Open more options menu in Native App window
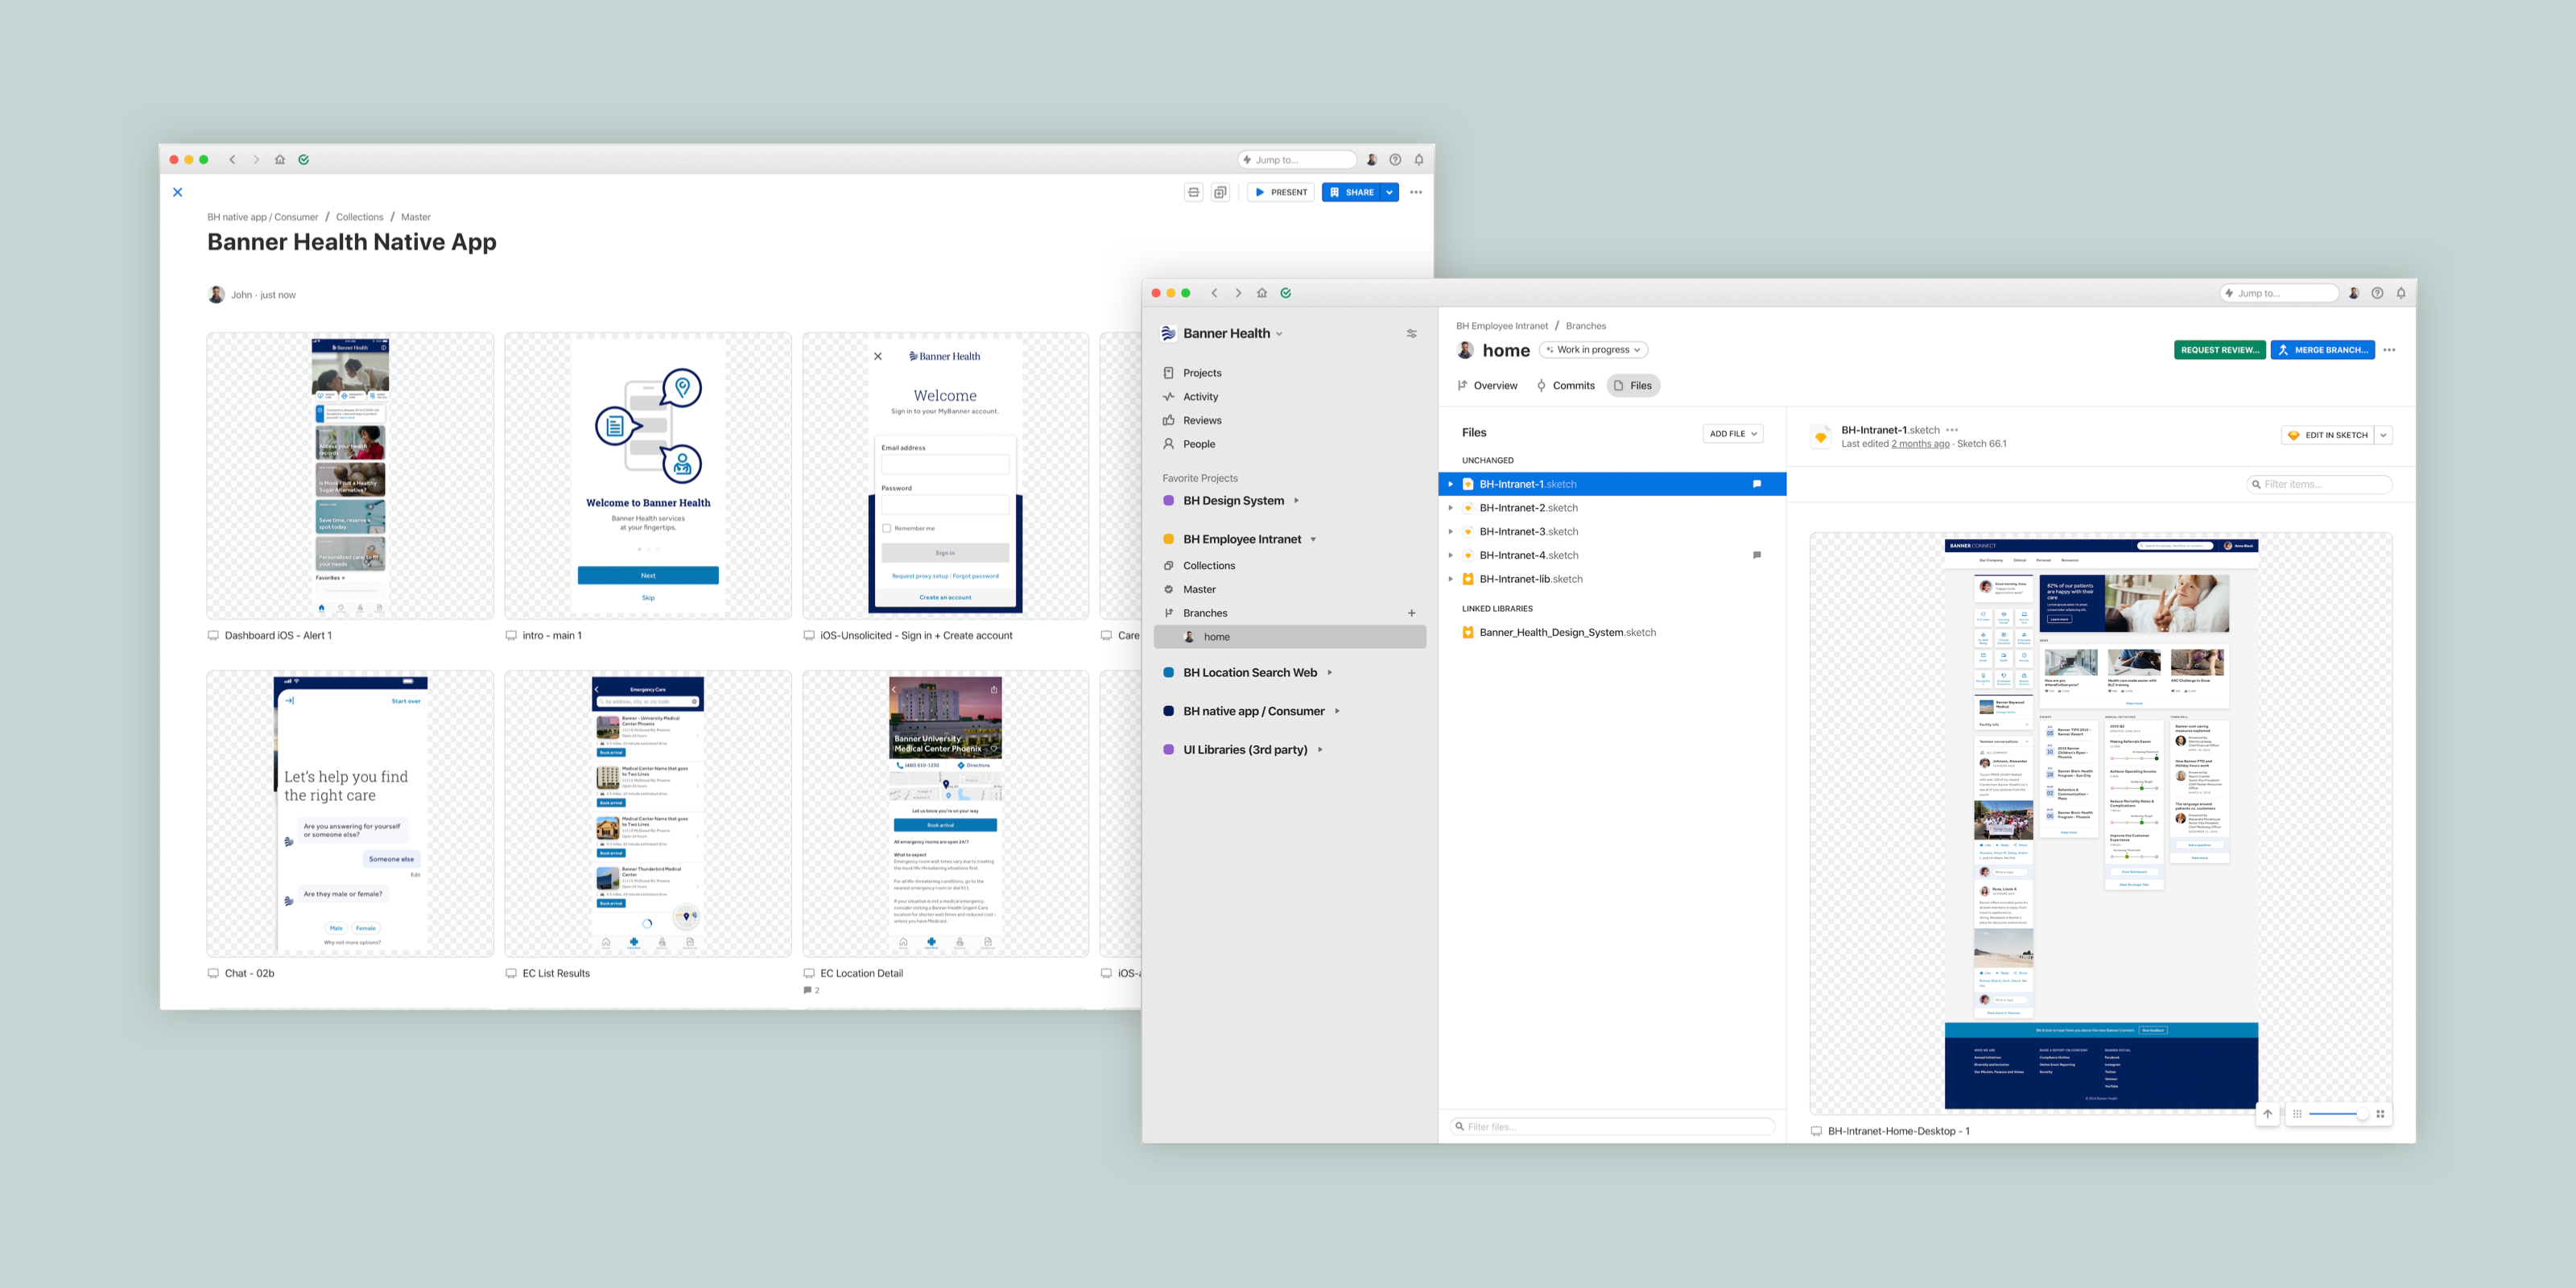 click(x=1416, y=192)
